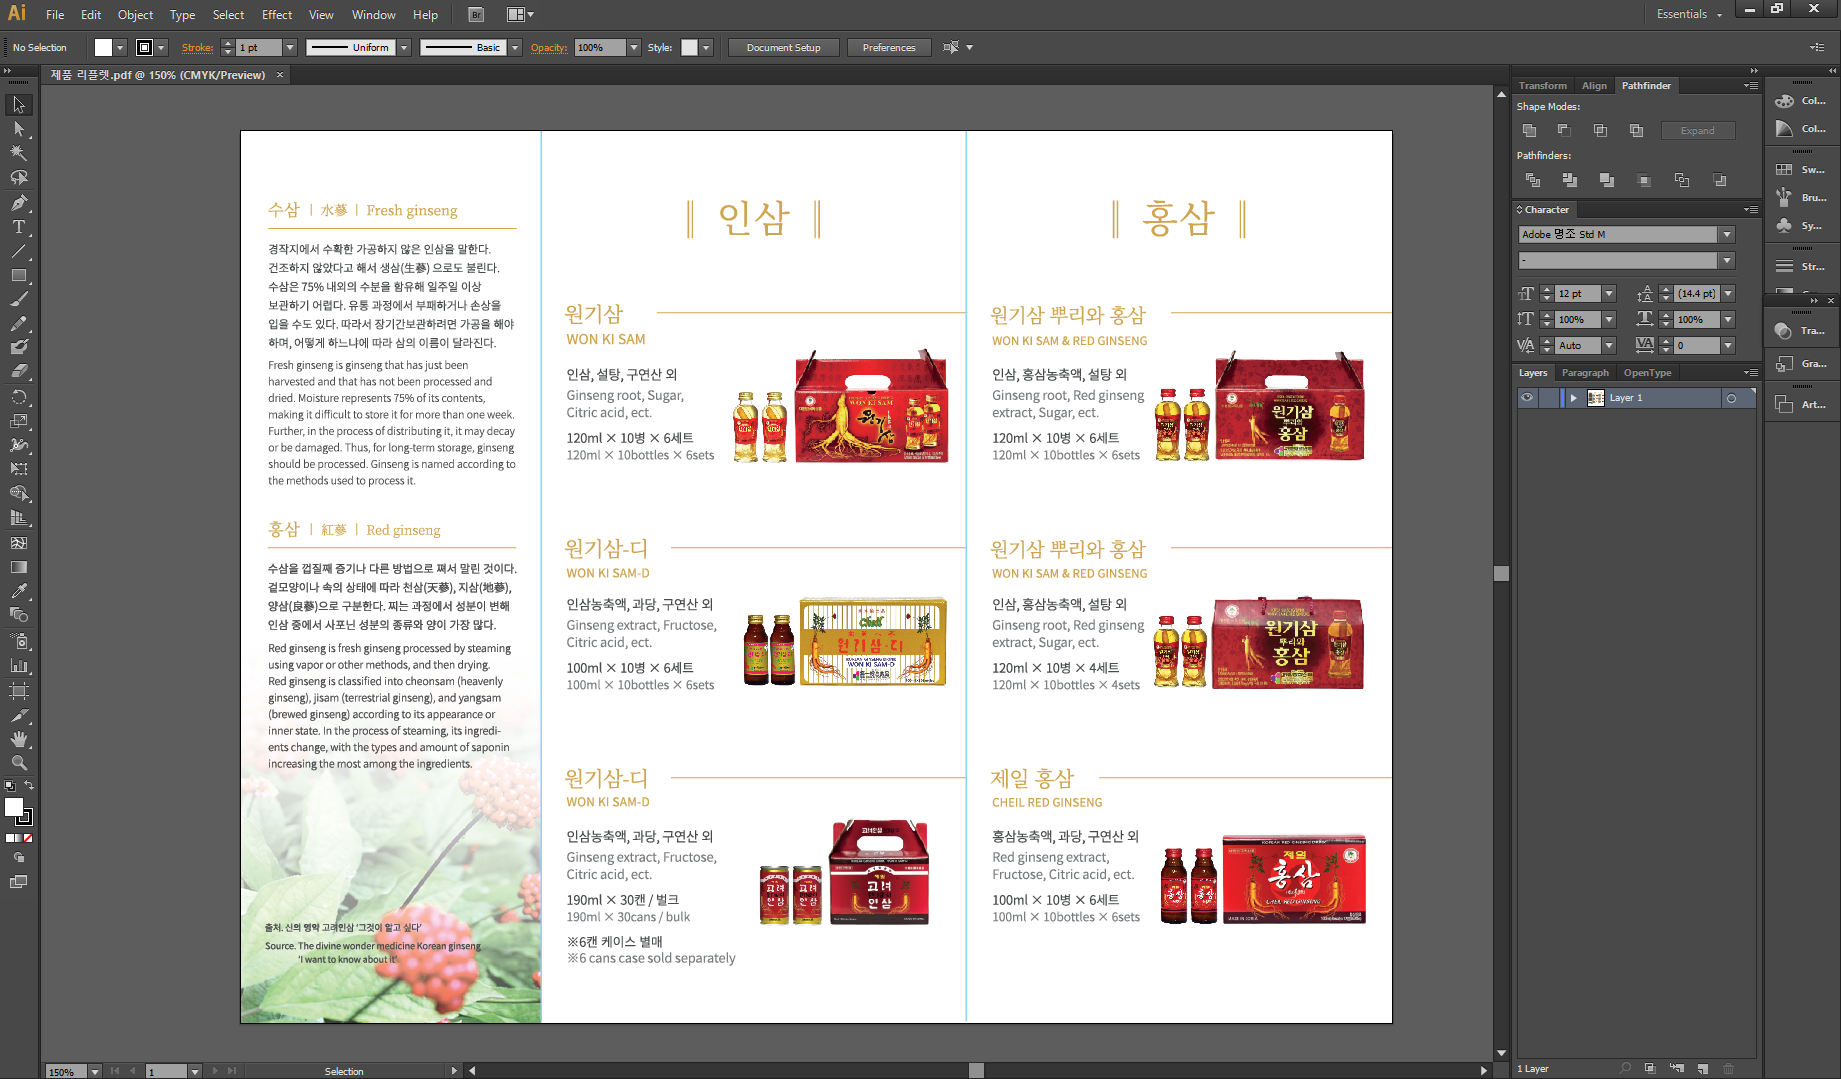Switch to the OpenType tab

tap(1647, 373)
